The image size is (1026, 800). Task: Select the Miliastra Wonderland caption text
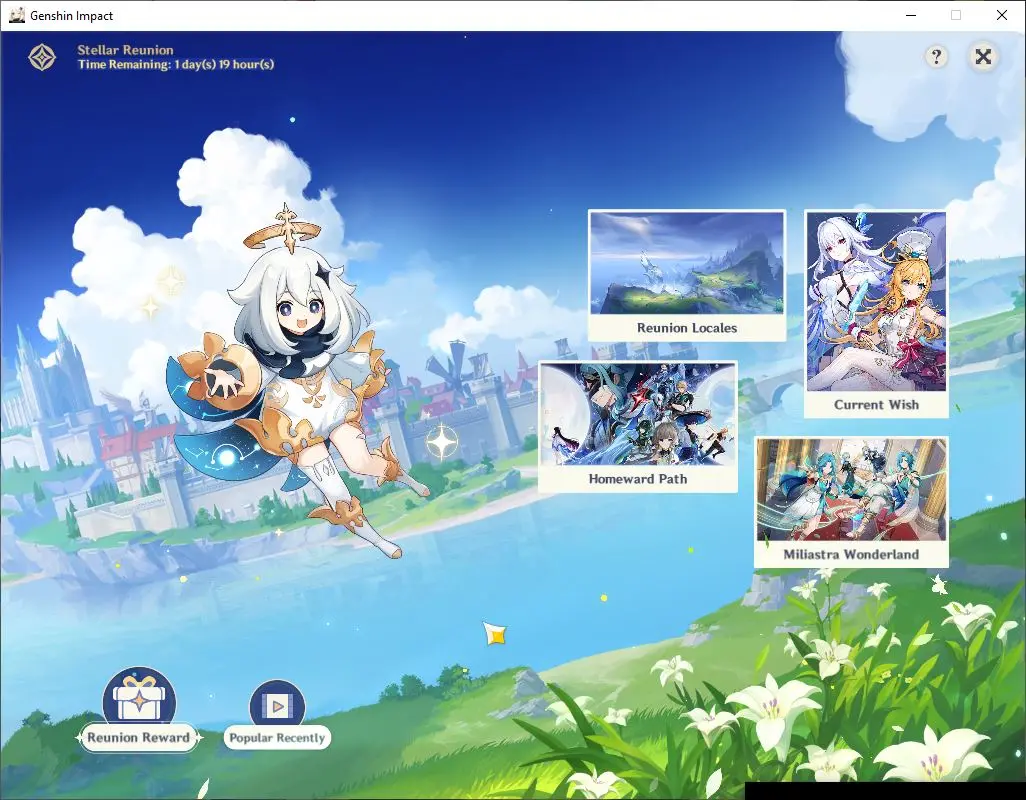click(x=851, y=554)
